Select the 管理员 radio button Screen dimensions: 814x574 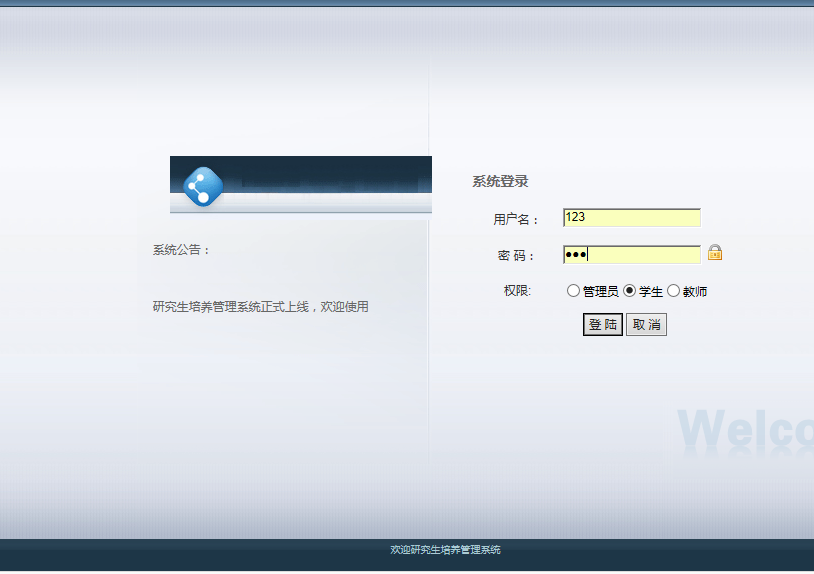click(x=573, y=291)
